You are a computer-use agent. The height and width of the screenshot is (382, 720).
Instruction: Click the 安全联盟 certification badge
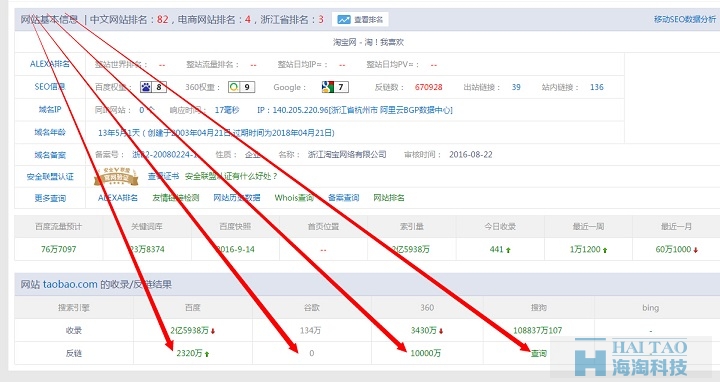(x=116, y=176)
